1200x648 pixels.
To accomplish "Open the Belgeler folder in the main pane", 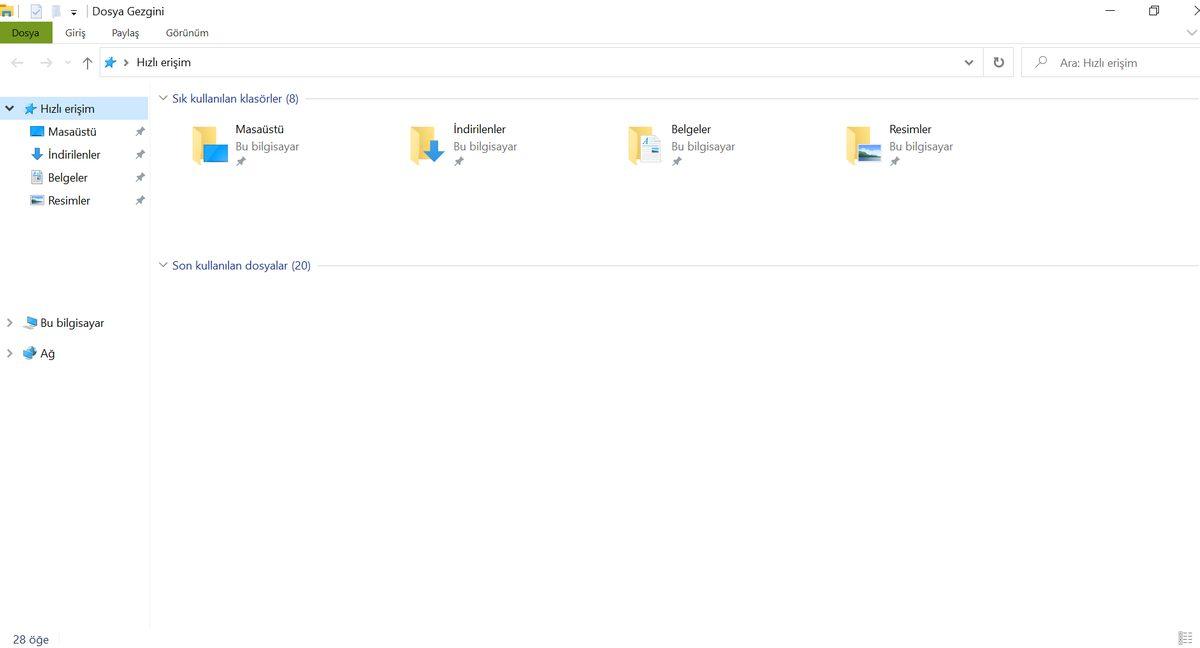I will click(x=646, y=145).
